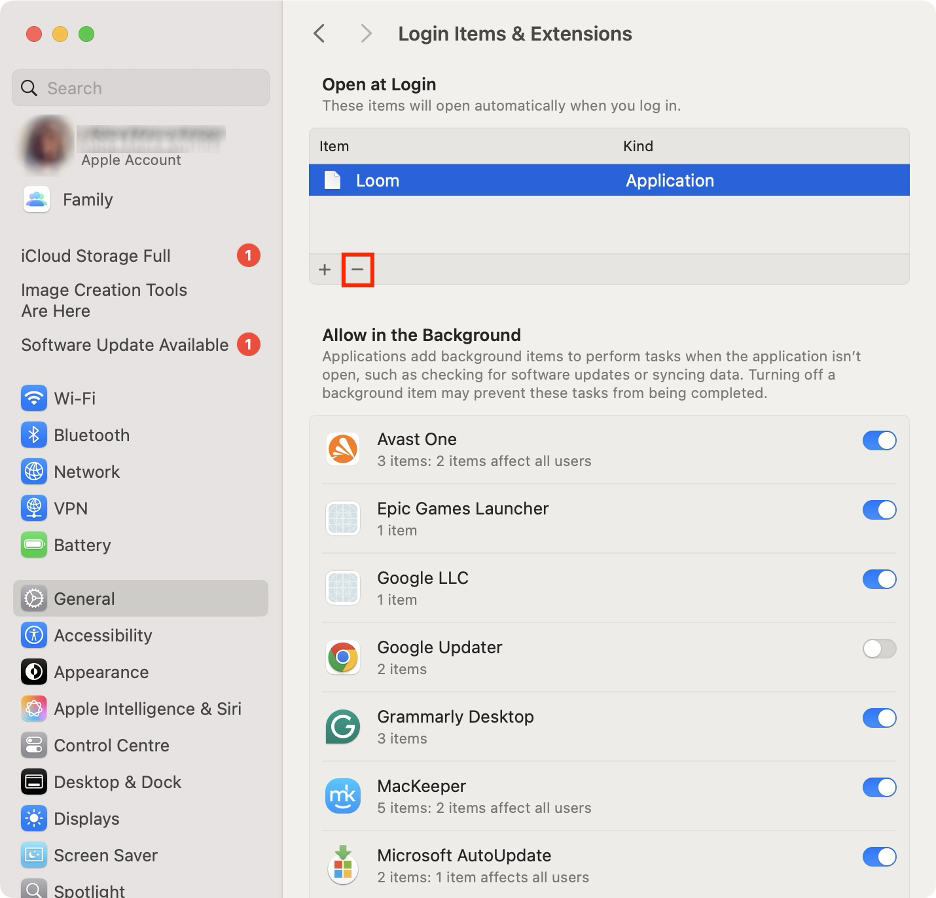The image size is (936, 898).
Task: Click the forward navigation chevron
Action: [x=366, y=33]
